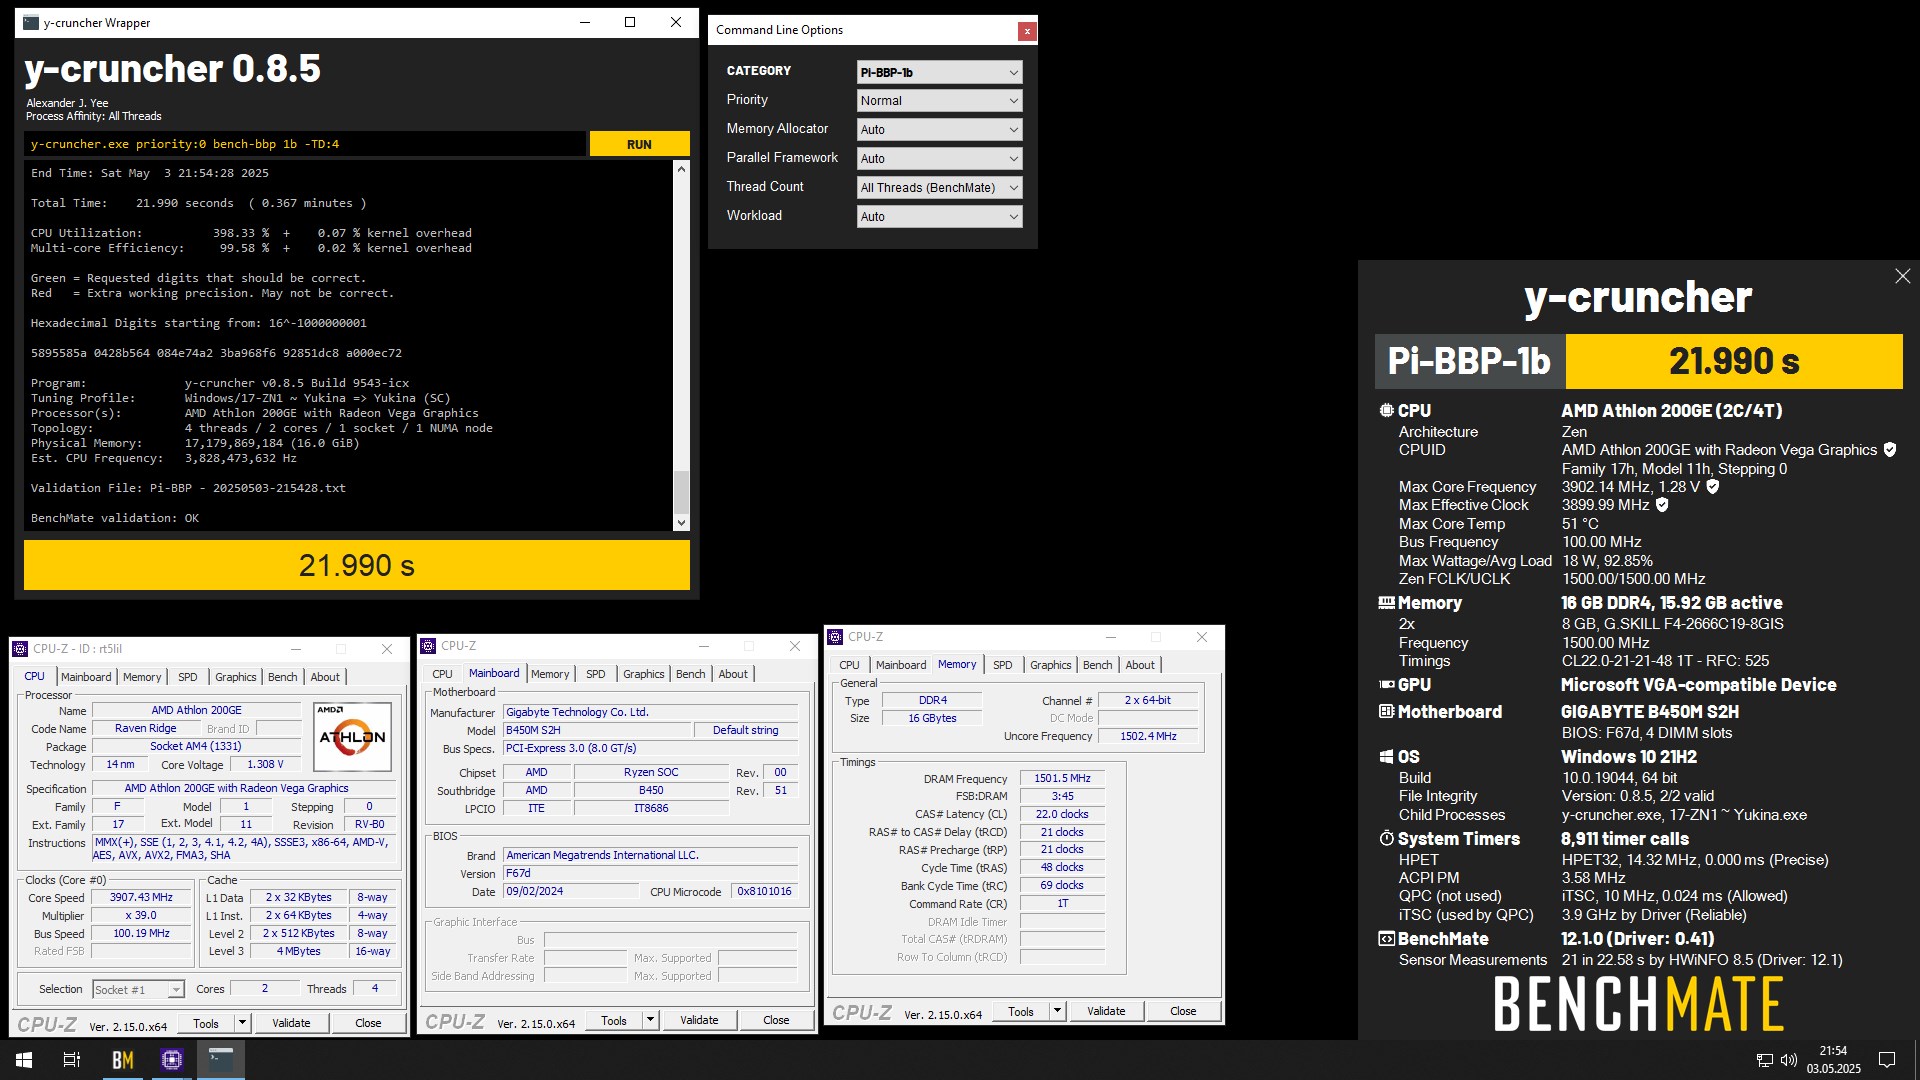
Task: Open the CATEGORY dropdown showing Pi-BBP-1b
Action: pos(939,72)
